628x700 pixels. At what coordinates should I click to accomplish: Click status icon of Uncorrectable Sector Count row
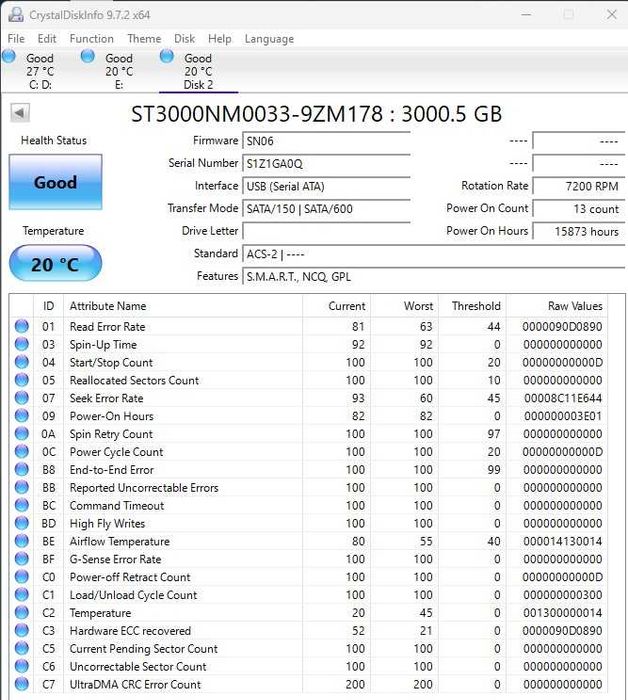click(x=21, y=666)
